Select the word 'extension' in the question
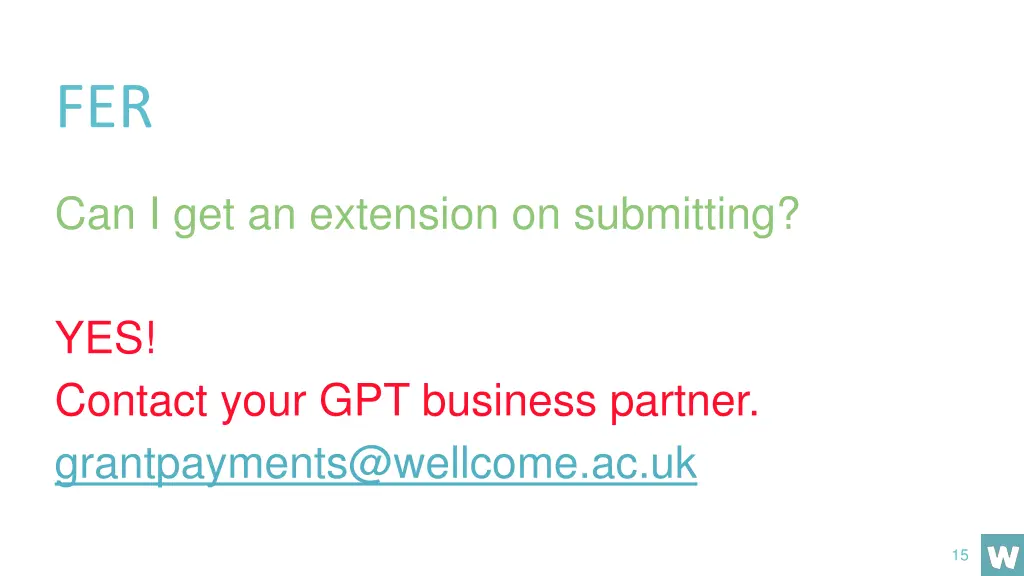 [x=404, y=214]
